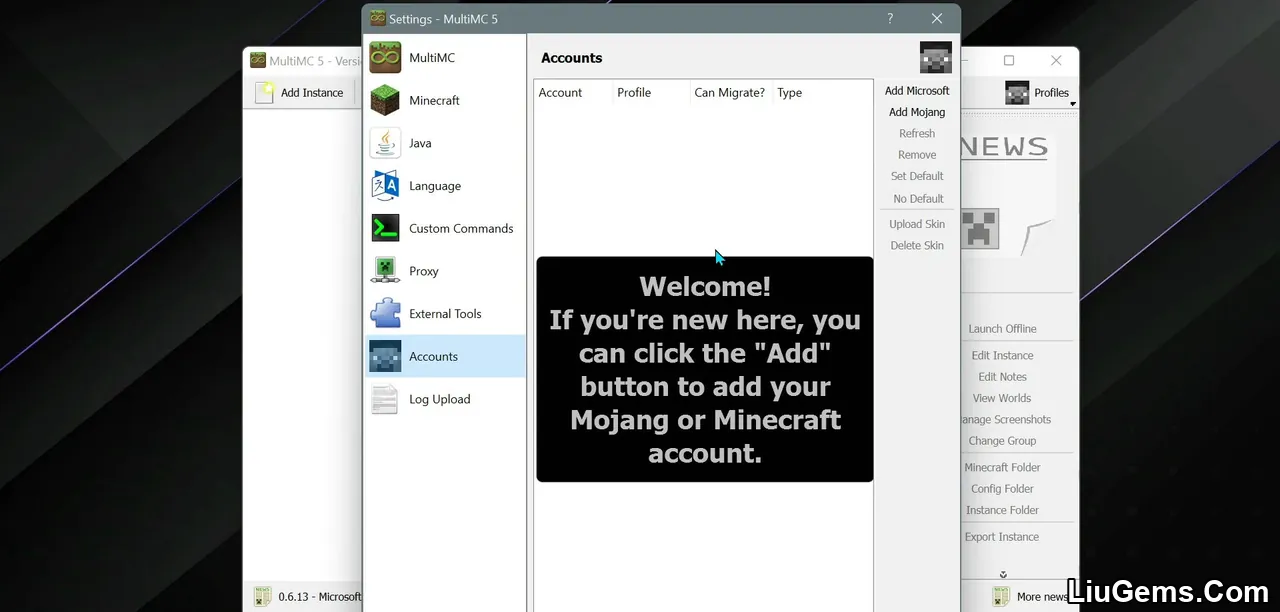Close the main MultiMC window behind Settings

click(x=1056, y=61)
